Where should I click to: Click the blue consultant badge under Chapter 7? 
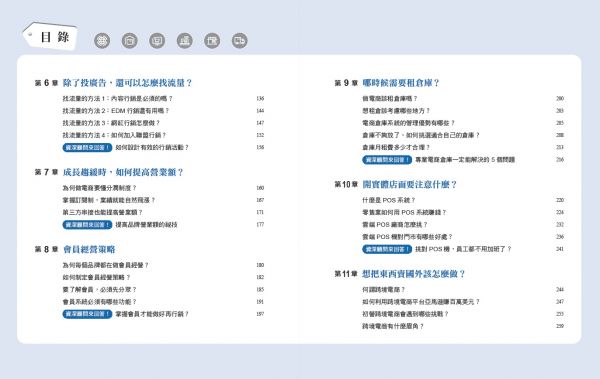[x=87, y=225]
